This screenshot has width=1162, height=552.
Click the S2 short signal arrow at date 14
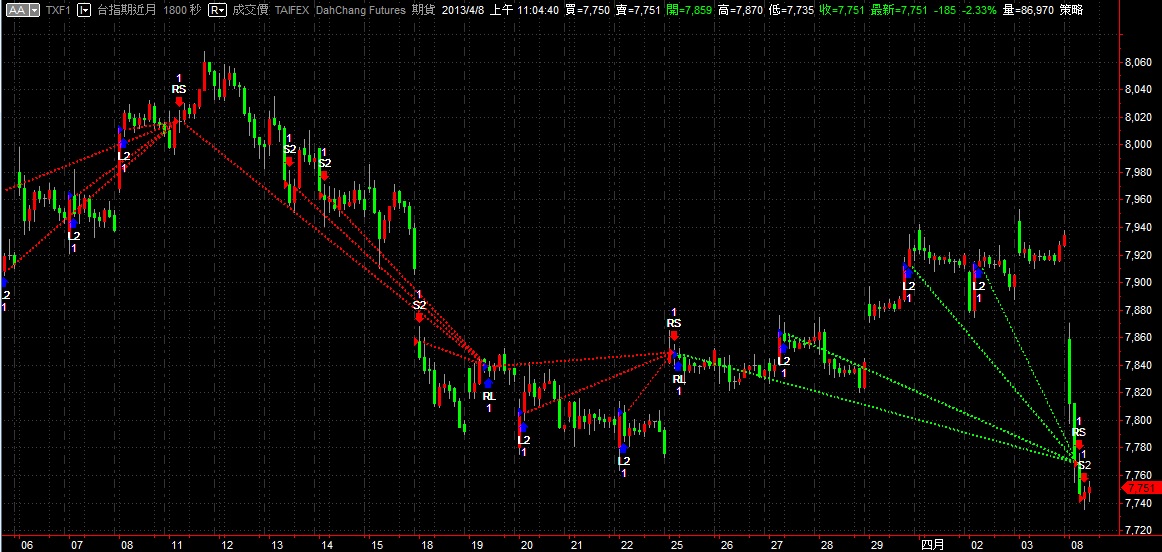[x=324, y=175]
